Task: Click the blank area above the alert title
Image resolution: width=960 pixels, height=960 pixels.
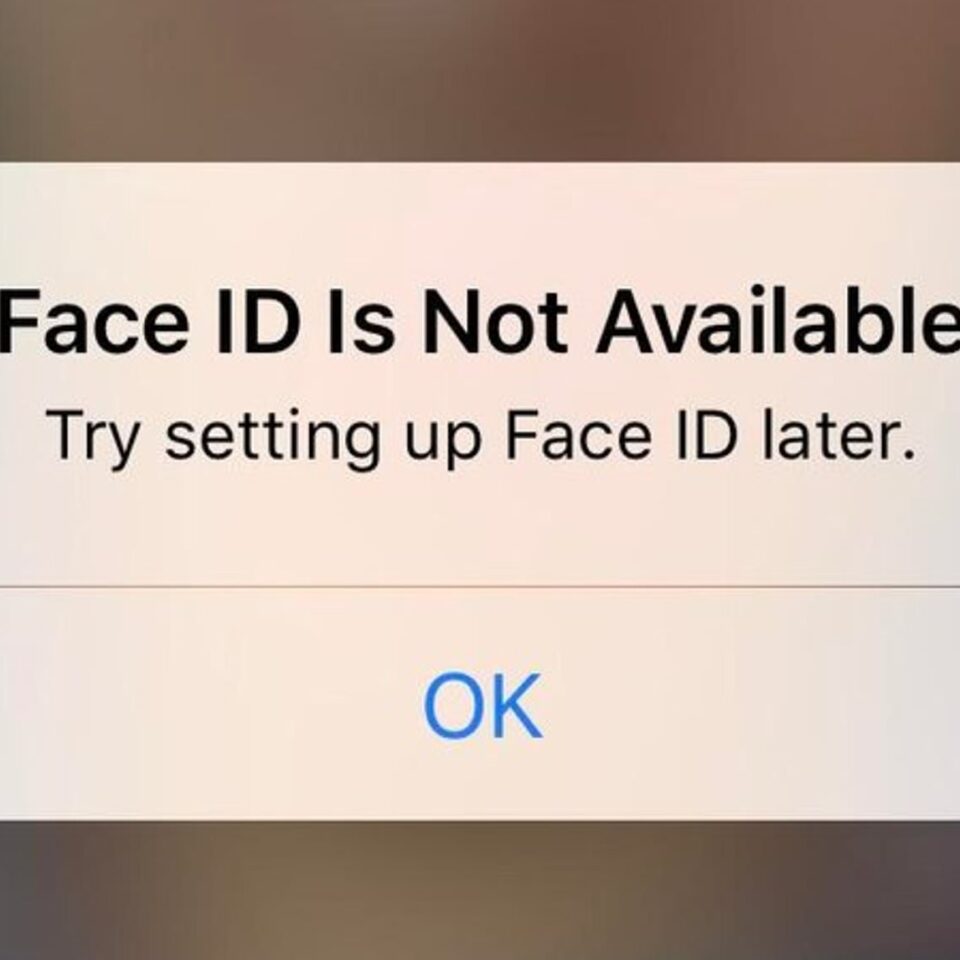Action: (x=480, y=223)
